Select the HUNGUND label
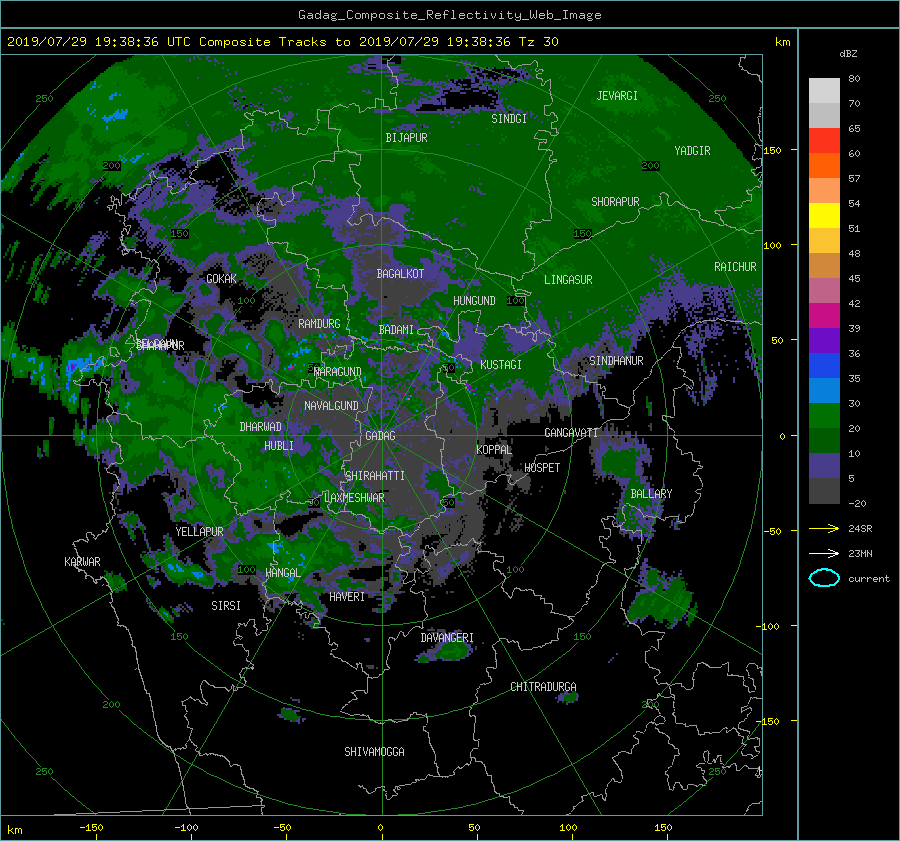This screenshot has height=841, width=900. click(474, 301)
